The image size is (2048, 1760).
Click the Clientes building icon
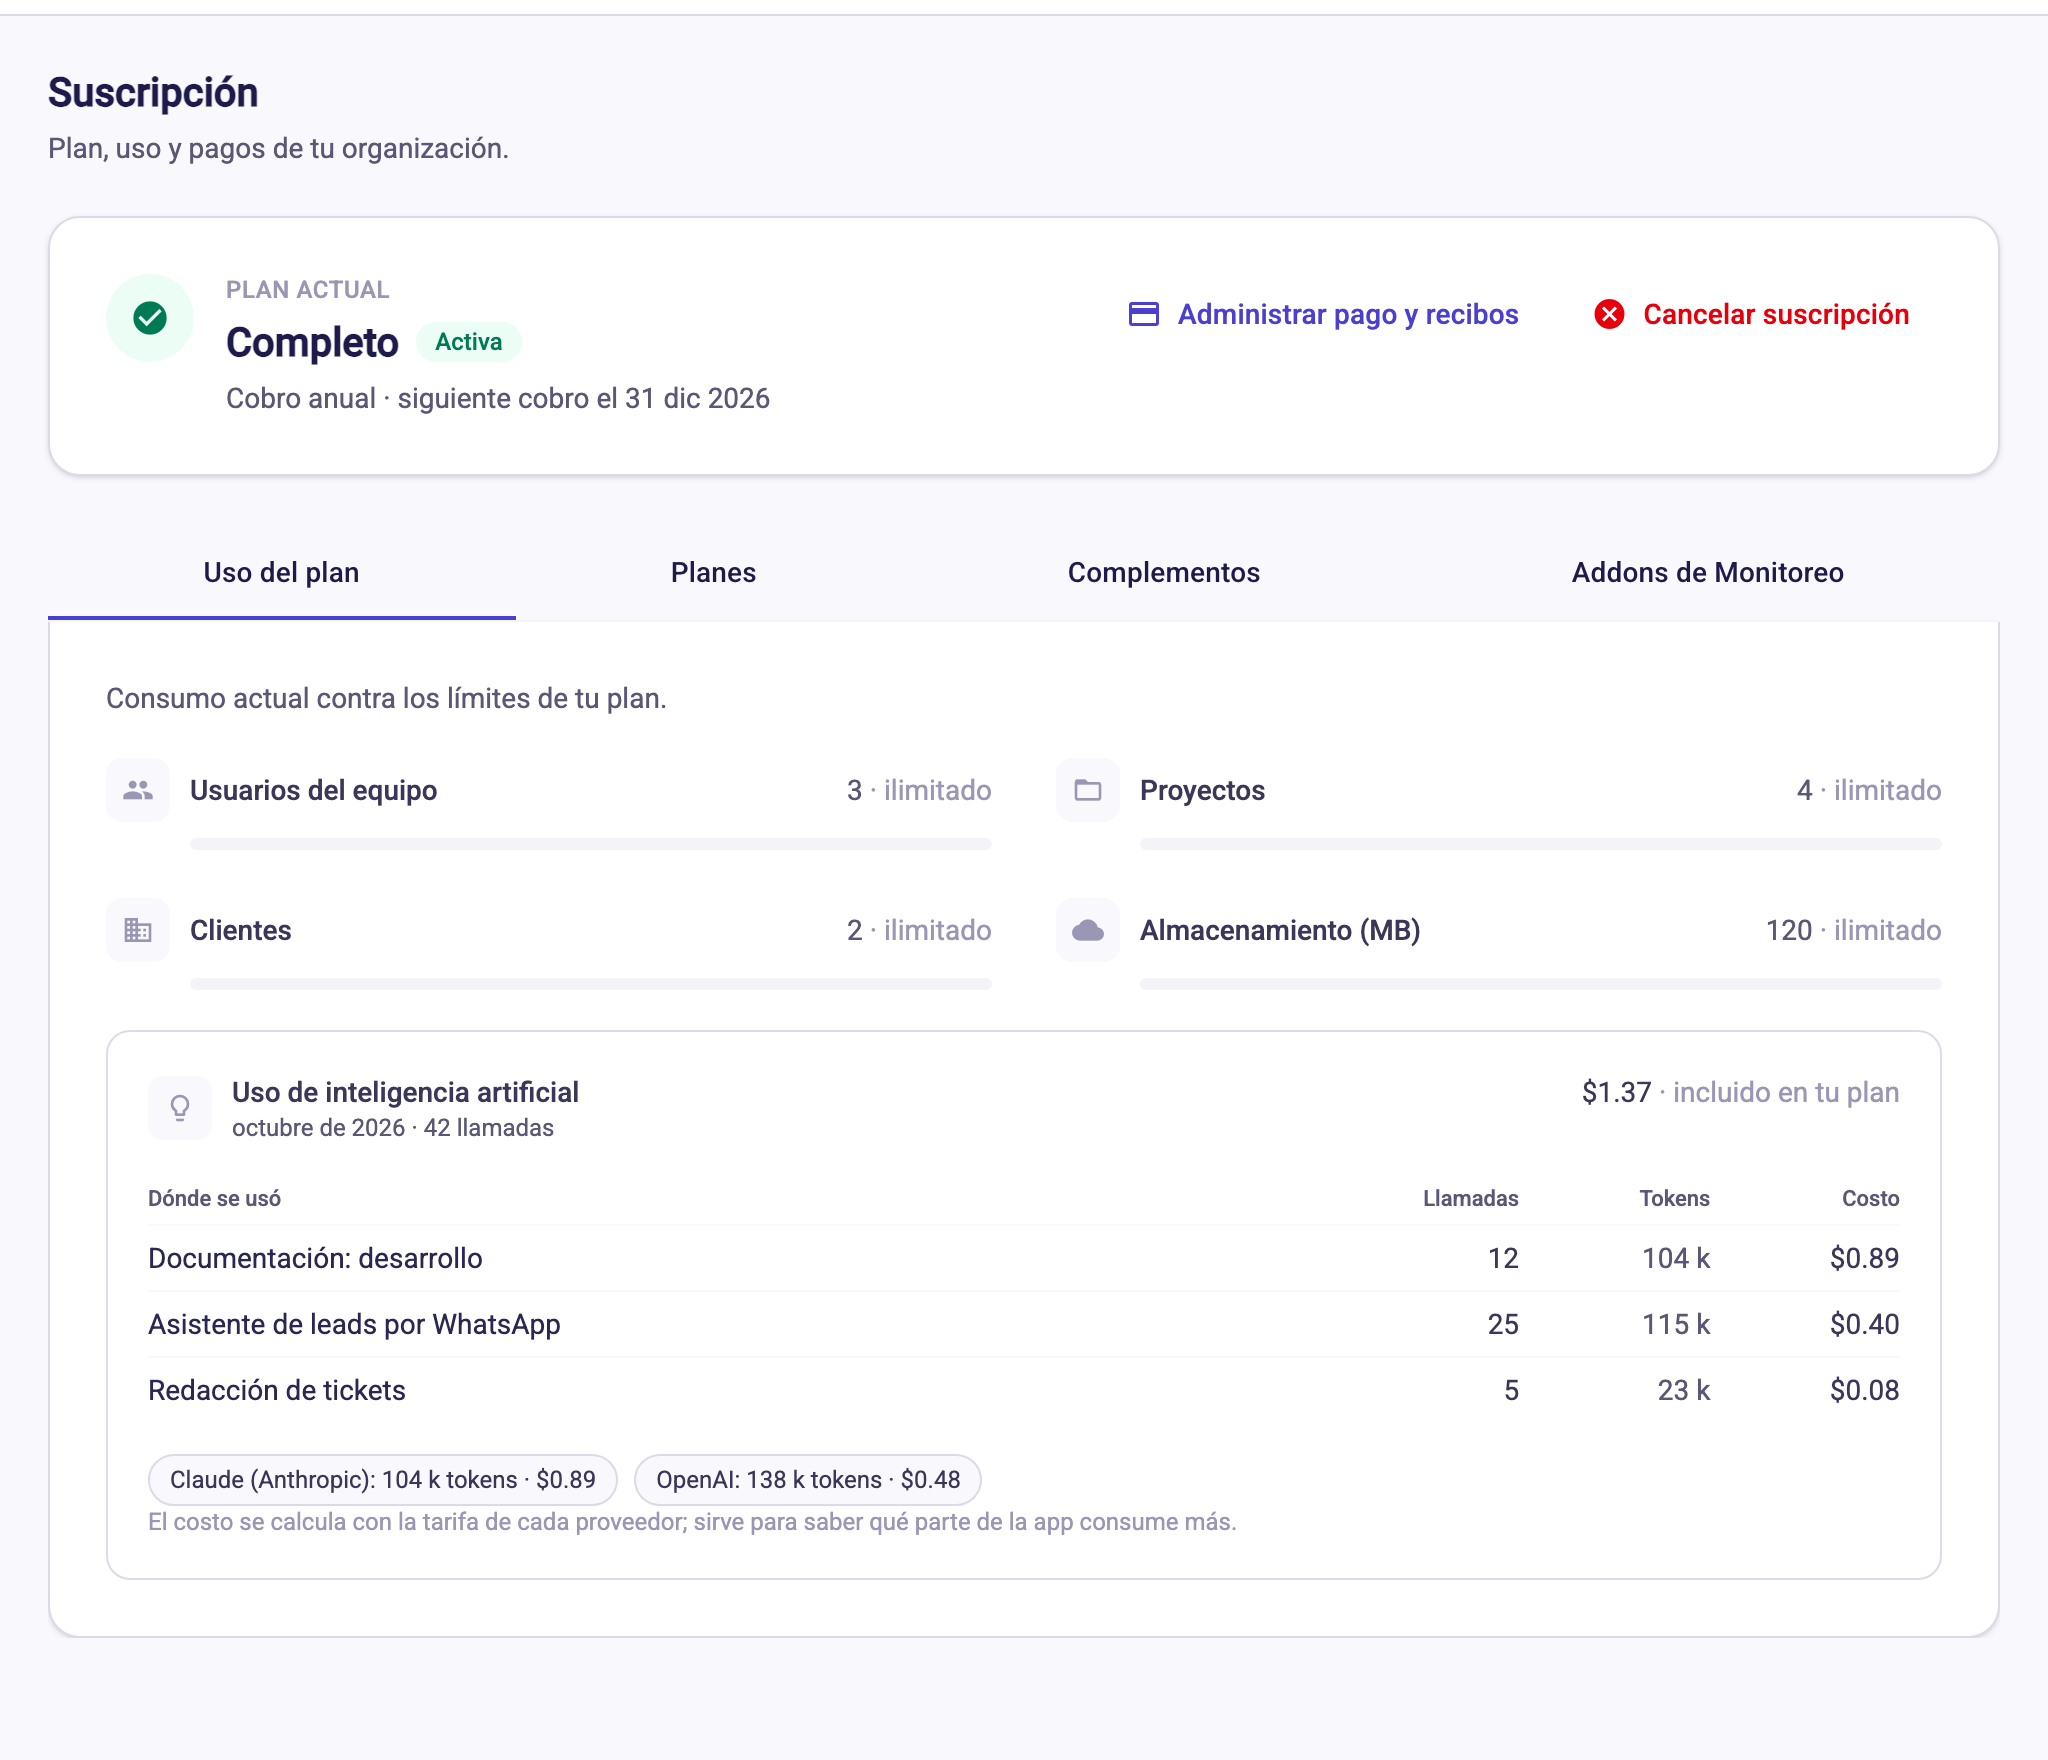tap(138, 930)
